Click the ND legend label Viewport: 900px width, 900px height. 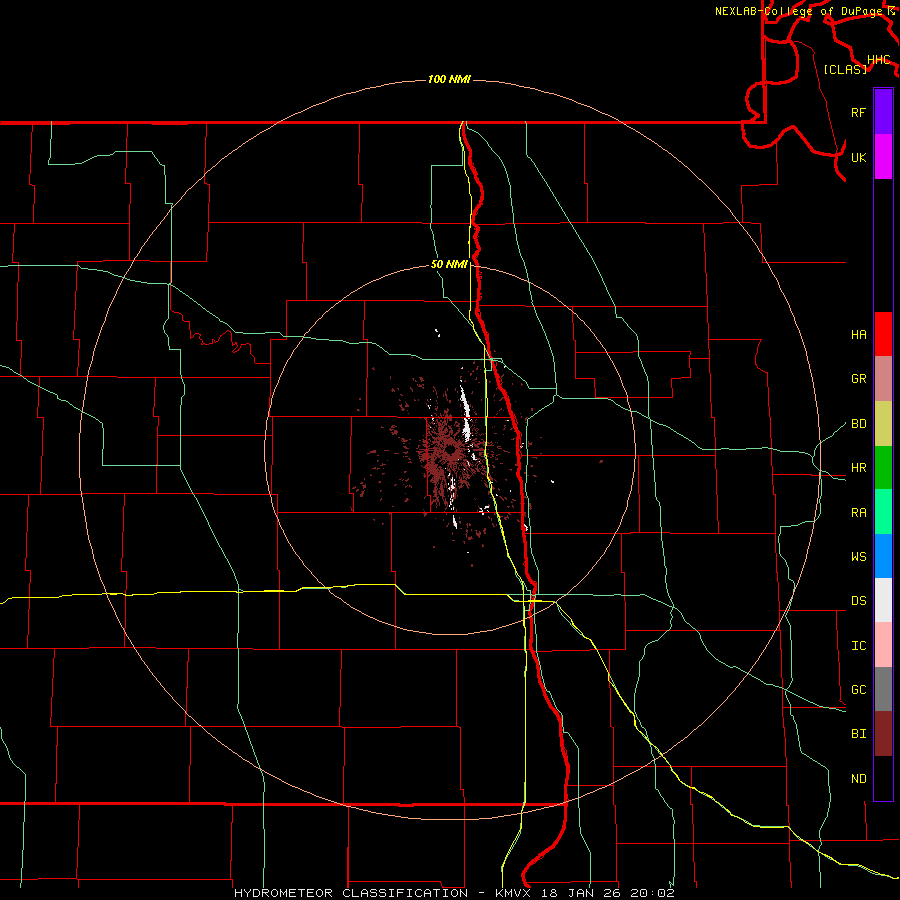(x=858, y=779)
